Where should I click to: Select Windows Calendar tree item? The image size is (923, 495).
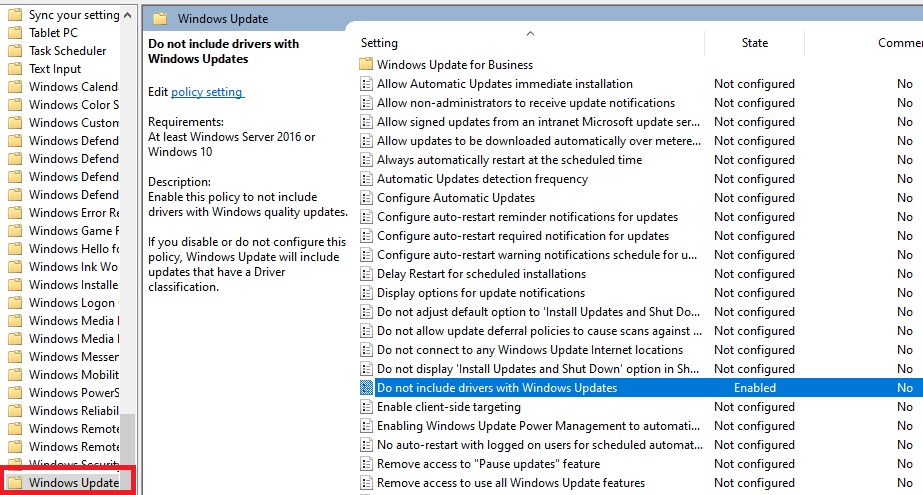(74, 87)
